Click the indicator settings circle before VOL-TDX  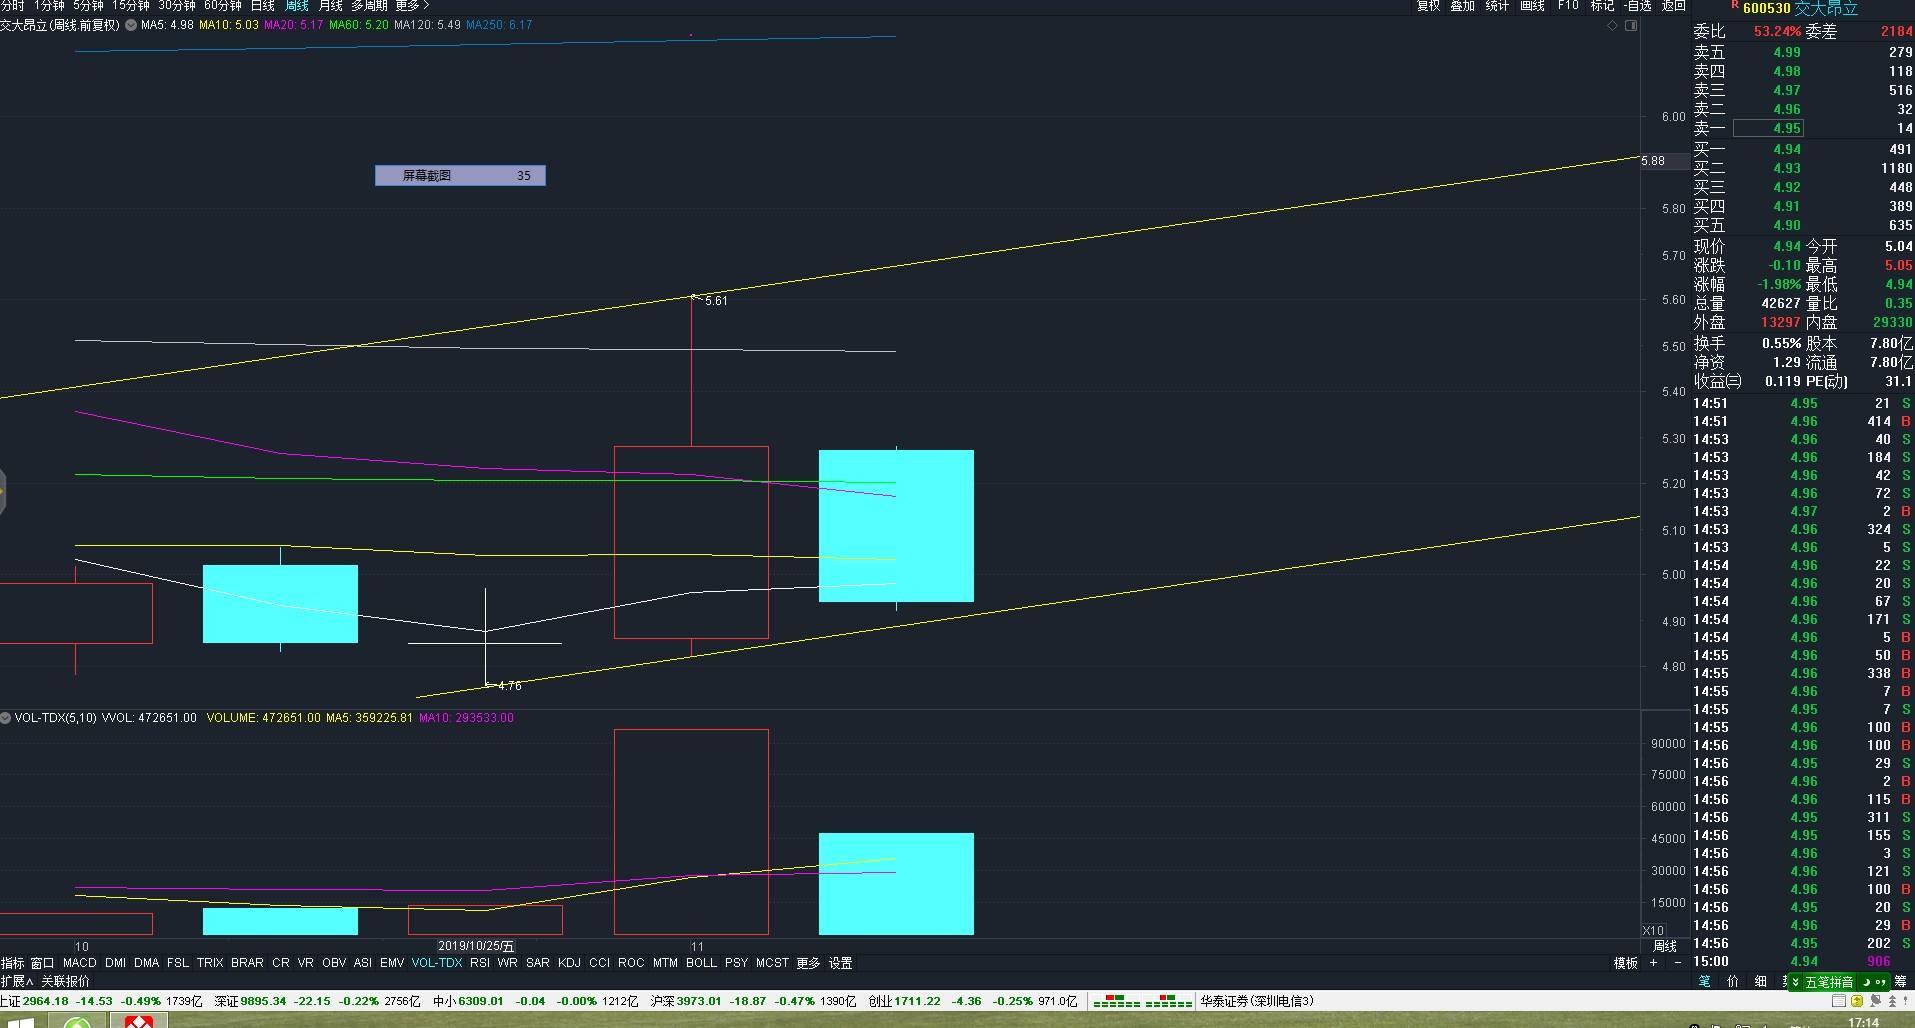pos(6,718)
